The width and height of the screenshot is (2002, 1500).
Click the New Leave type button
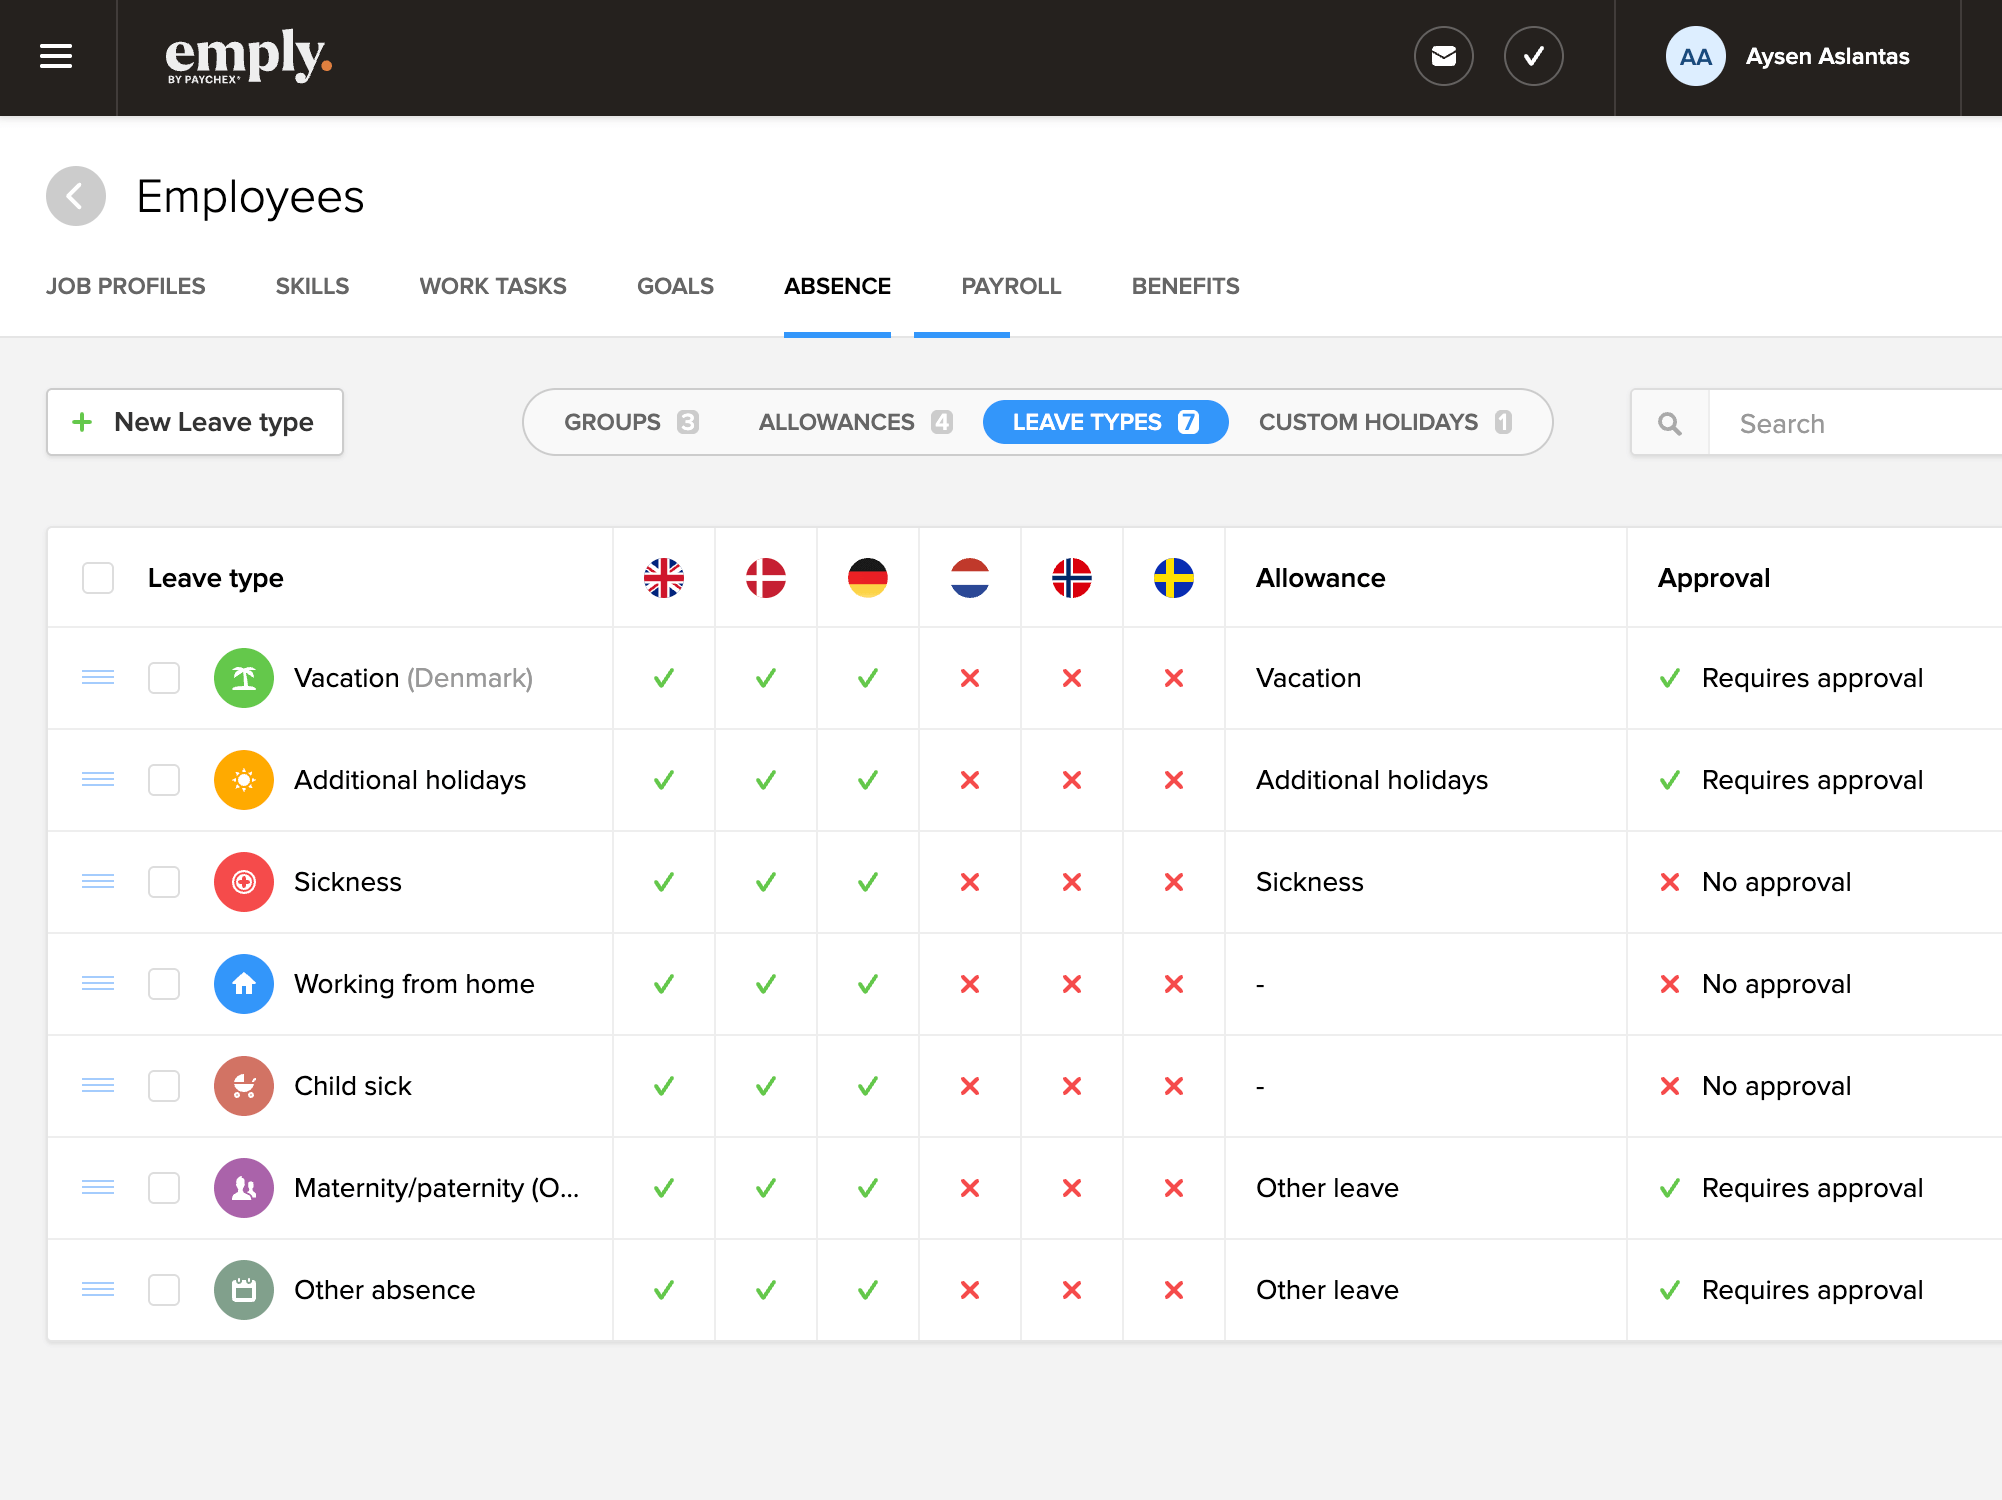[195, 422]
